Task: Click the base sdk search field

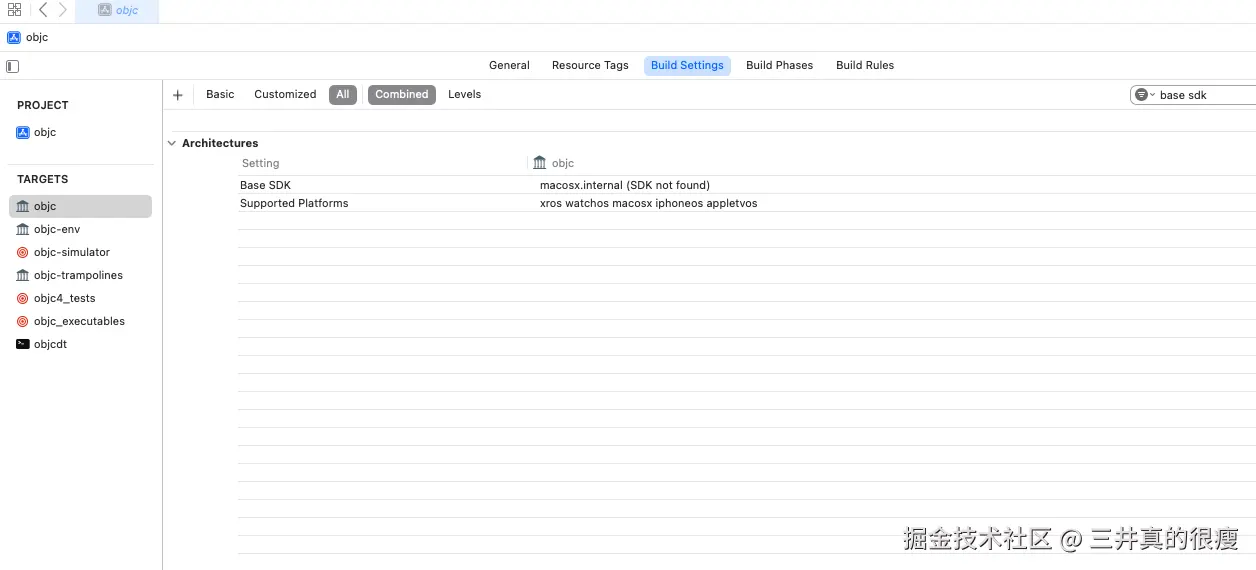Action: pyautogui.click(x=1193, y=95)
